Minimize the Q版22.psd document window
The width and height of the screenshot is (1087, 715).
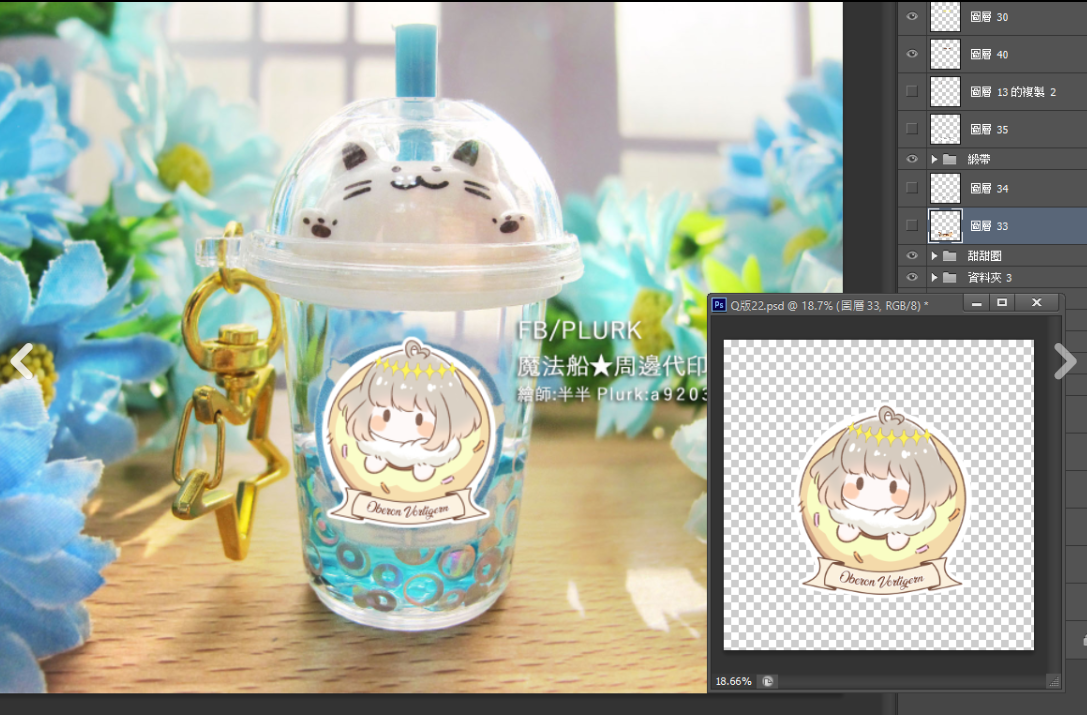point(977,303)
